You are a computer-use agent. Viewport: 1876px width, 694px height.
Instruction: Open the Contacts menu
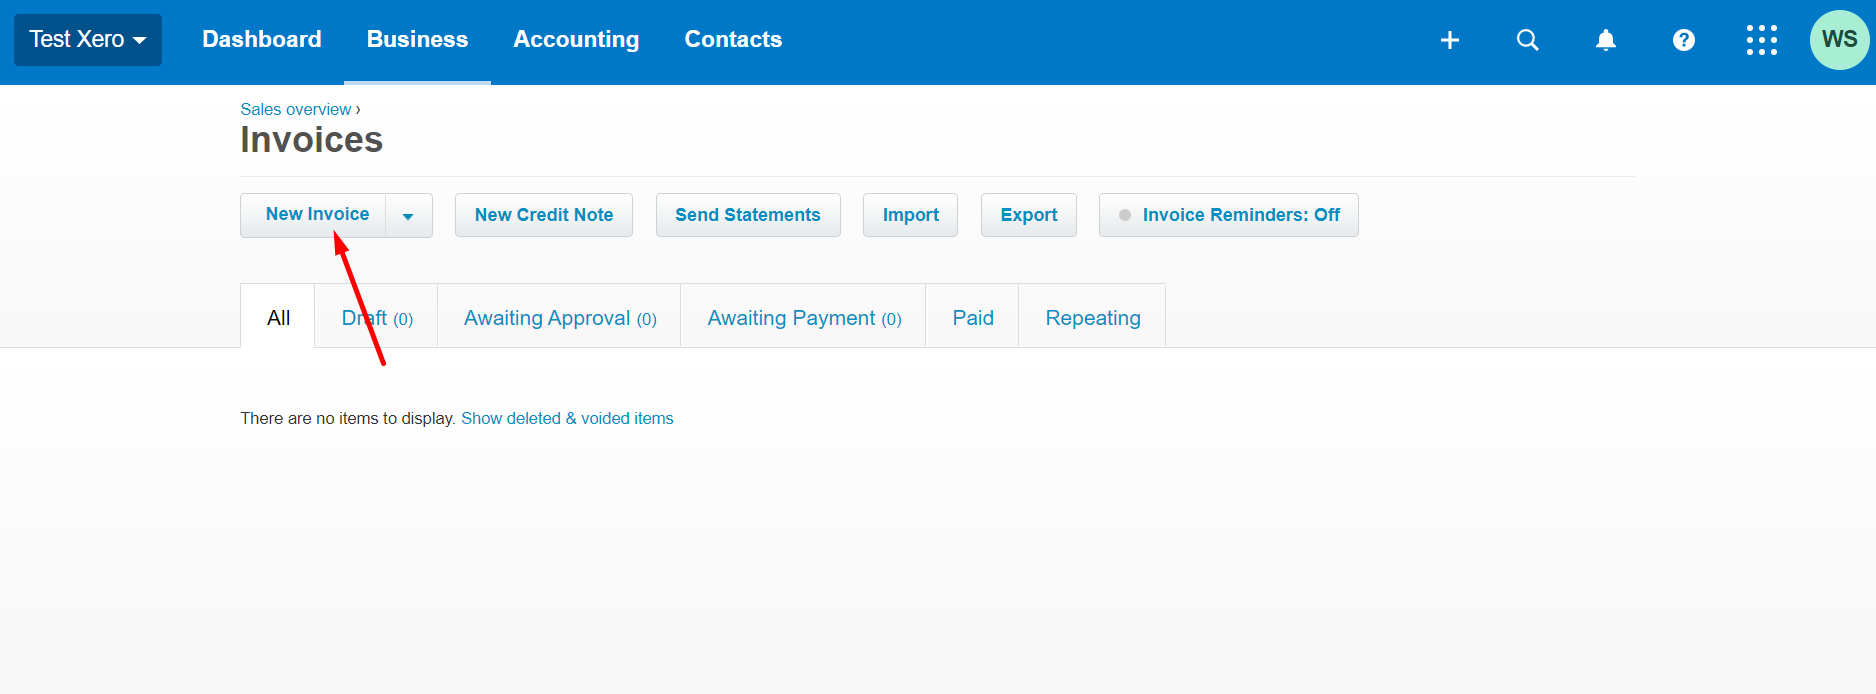tap(733, 40)
